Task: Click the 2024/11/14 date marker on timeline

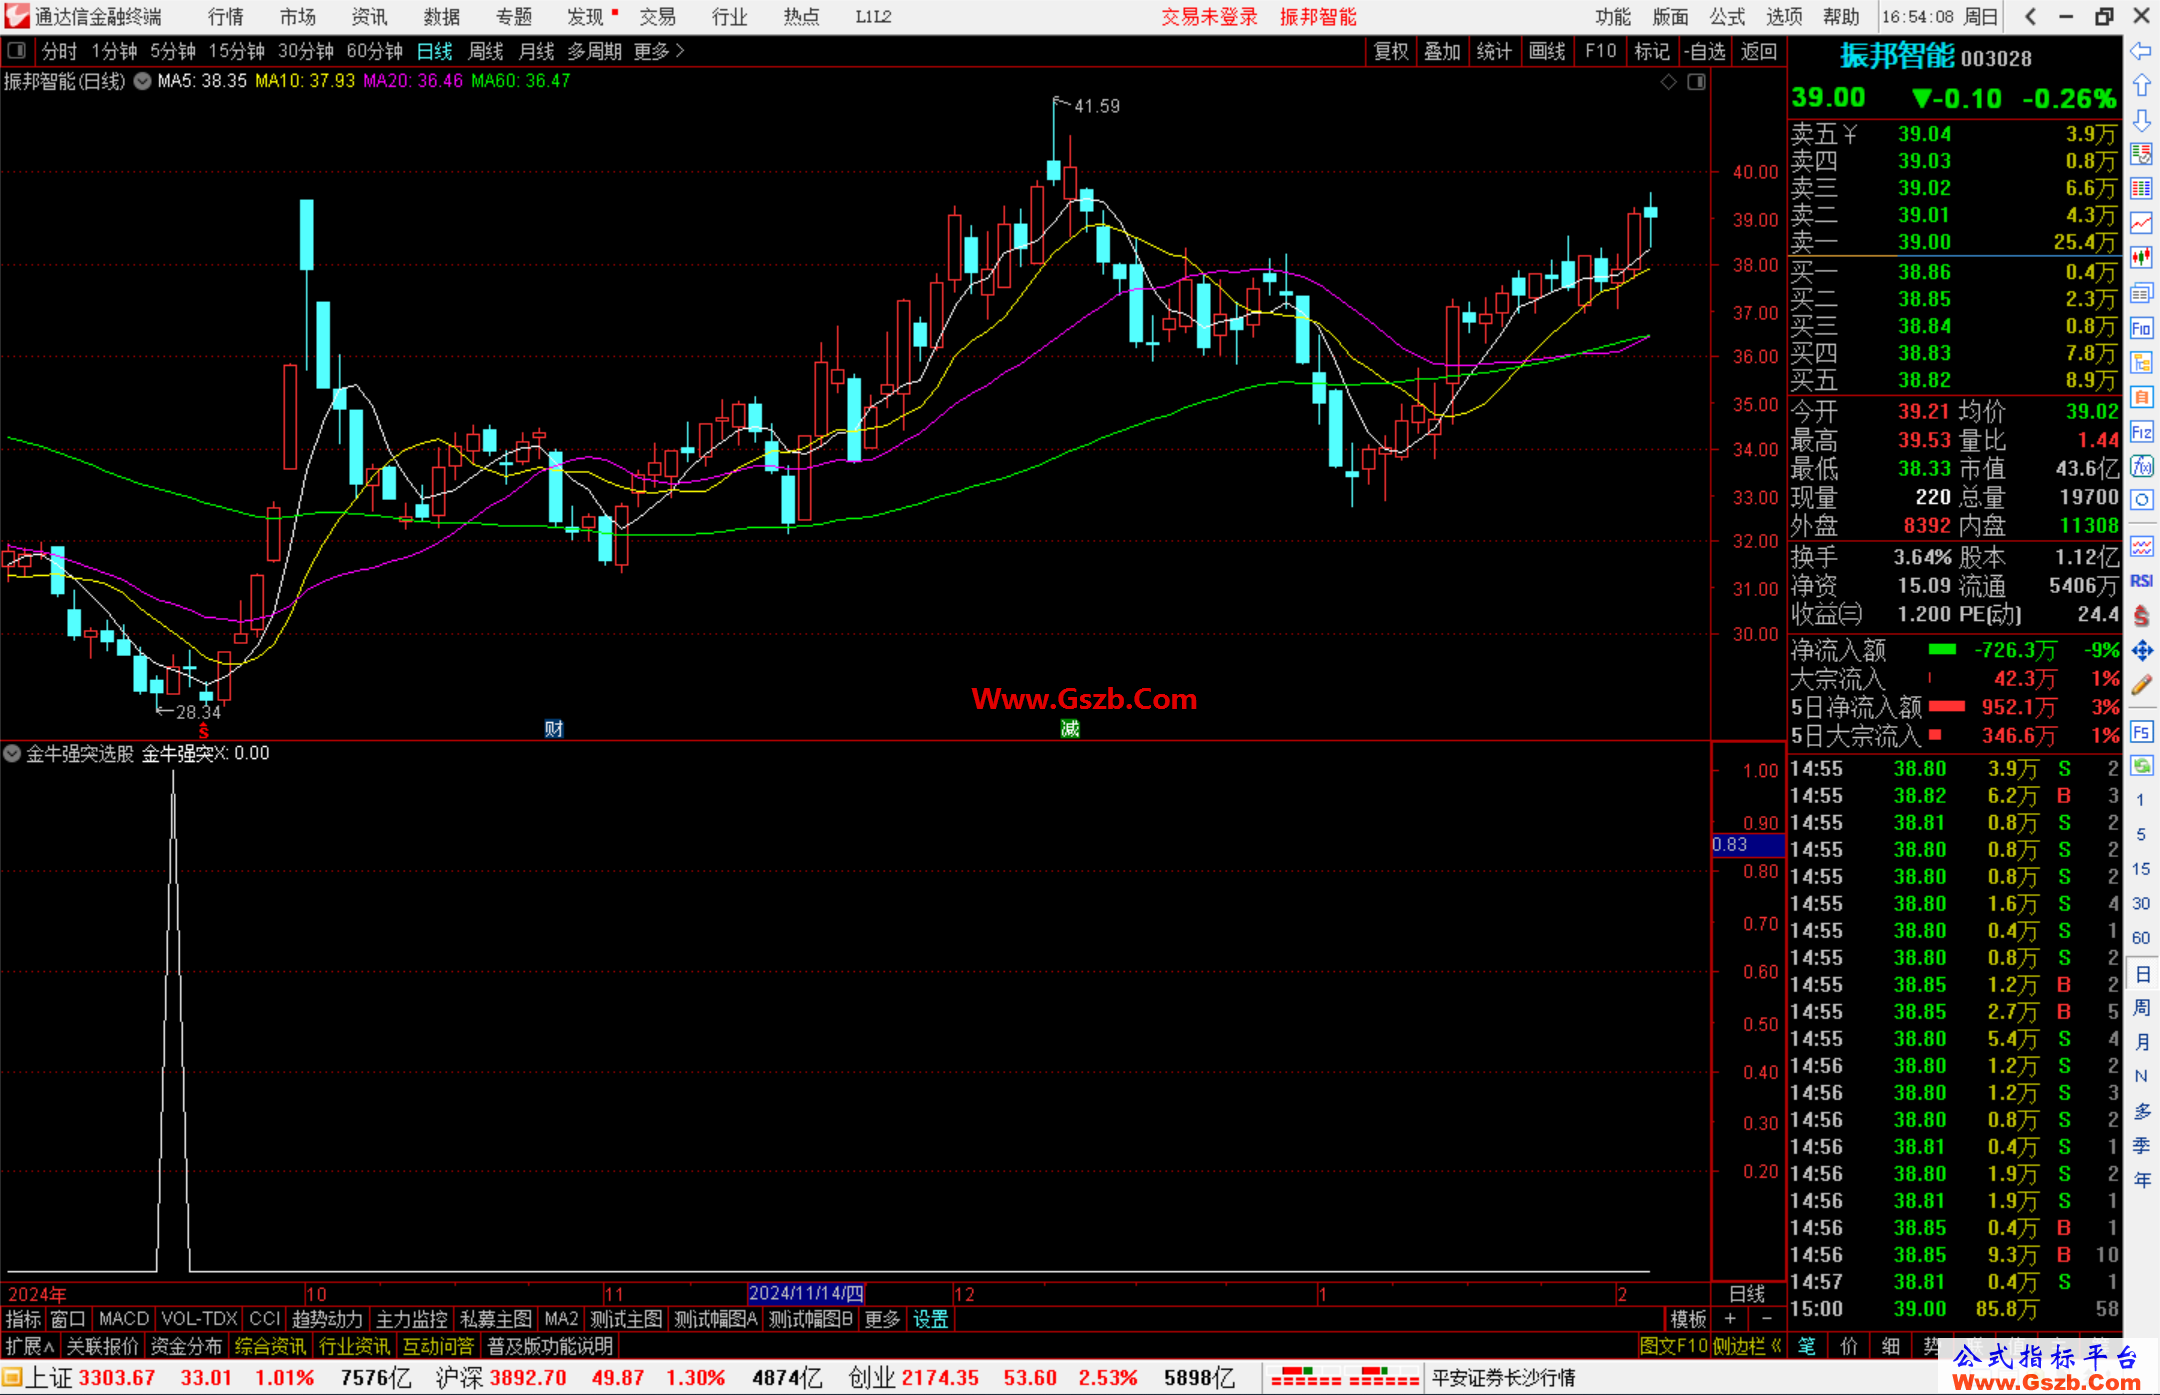Action: (x=806, y=1293)
